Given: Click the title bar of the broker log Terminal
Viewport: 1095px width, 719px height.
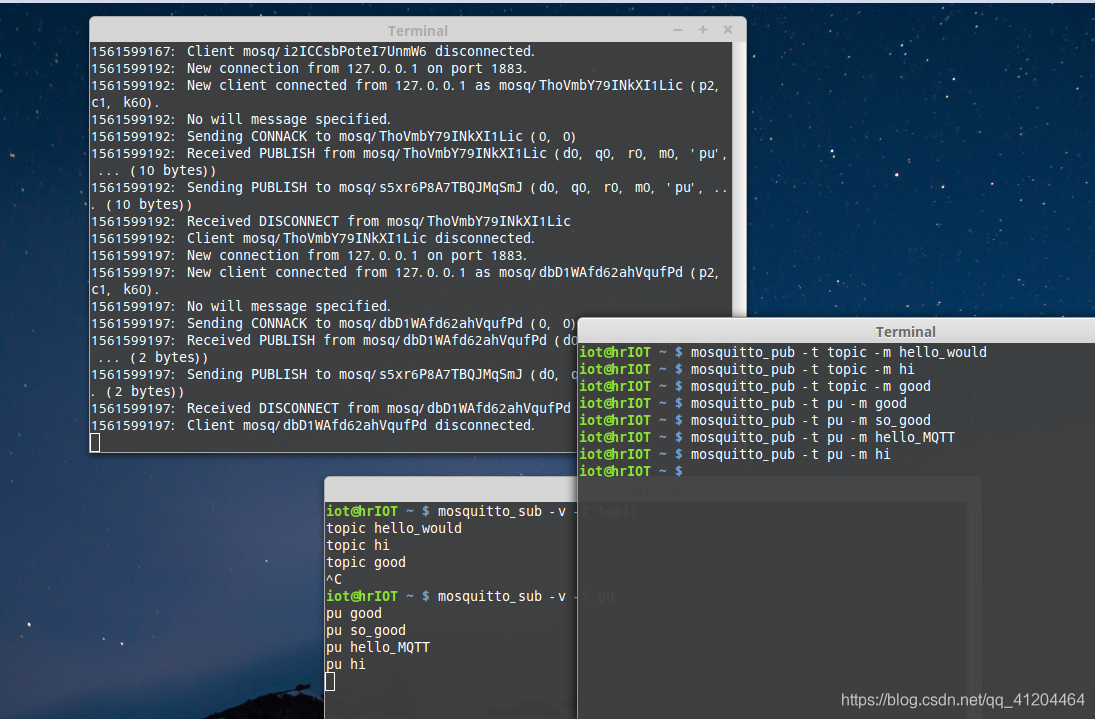Looking at the screenshot, I should pyautogui.click(x=418, y=30).
